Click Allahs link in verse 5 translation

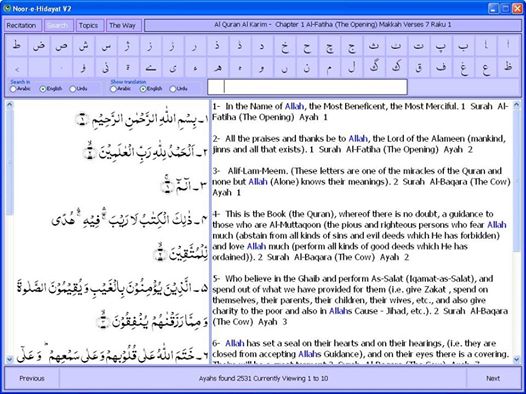[340, 311]
